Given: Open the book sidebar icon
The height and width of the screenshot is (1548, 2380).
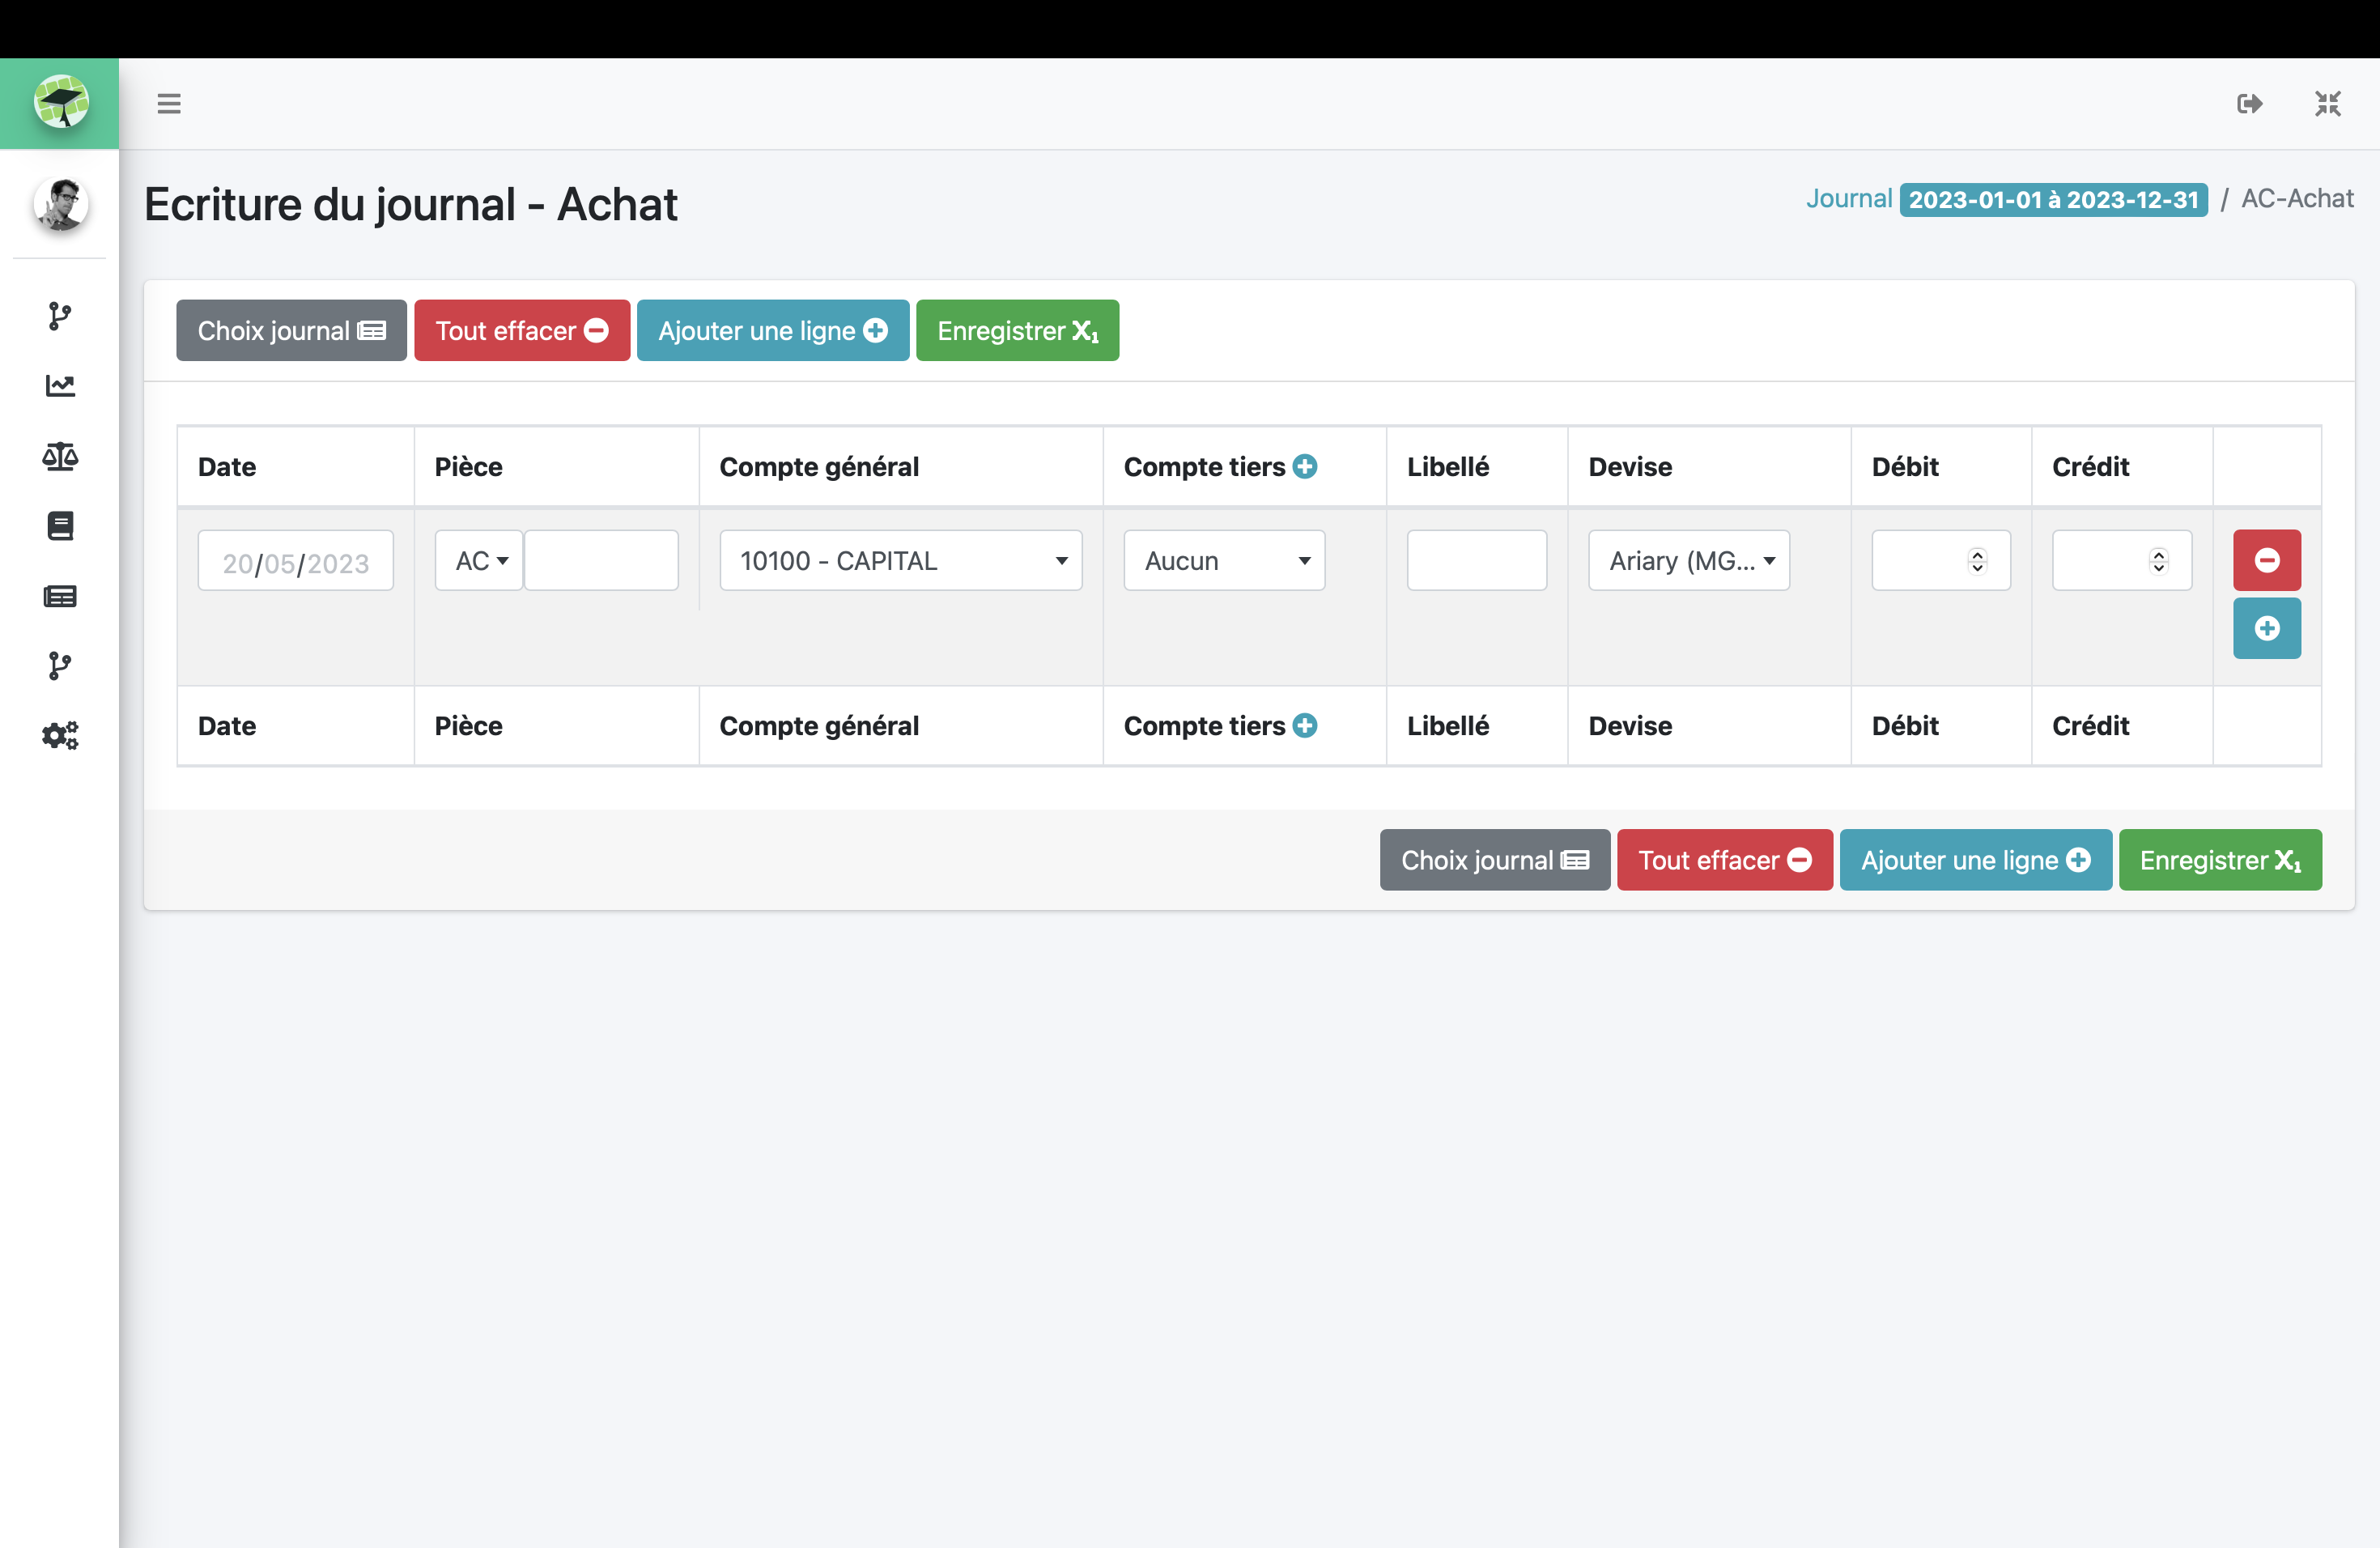Looking at the screenshot, I should (60, 526).
